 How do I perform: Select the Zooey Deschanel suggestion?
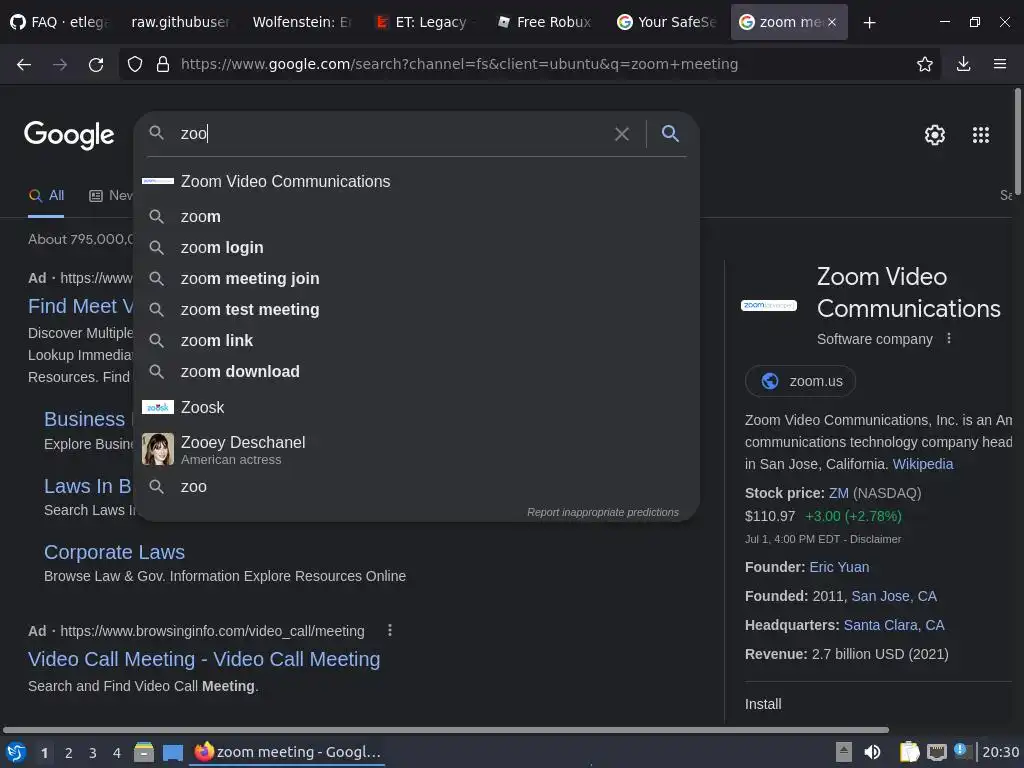(416, 449)
